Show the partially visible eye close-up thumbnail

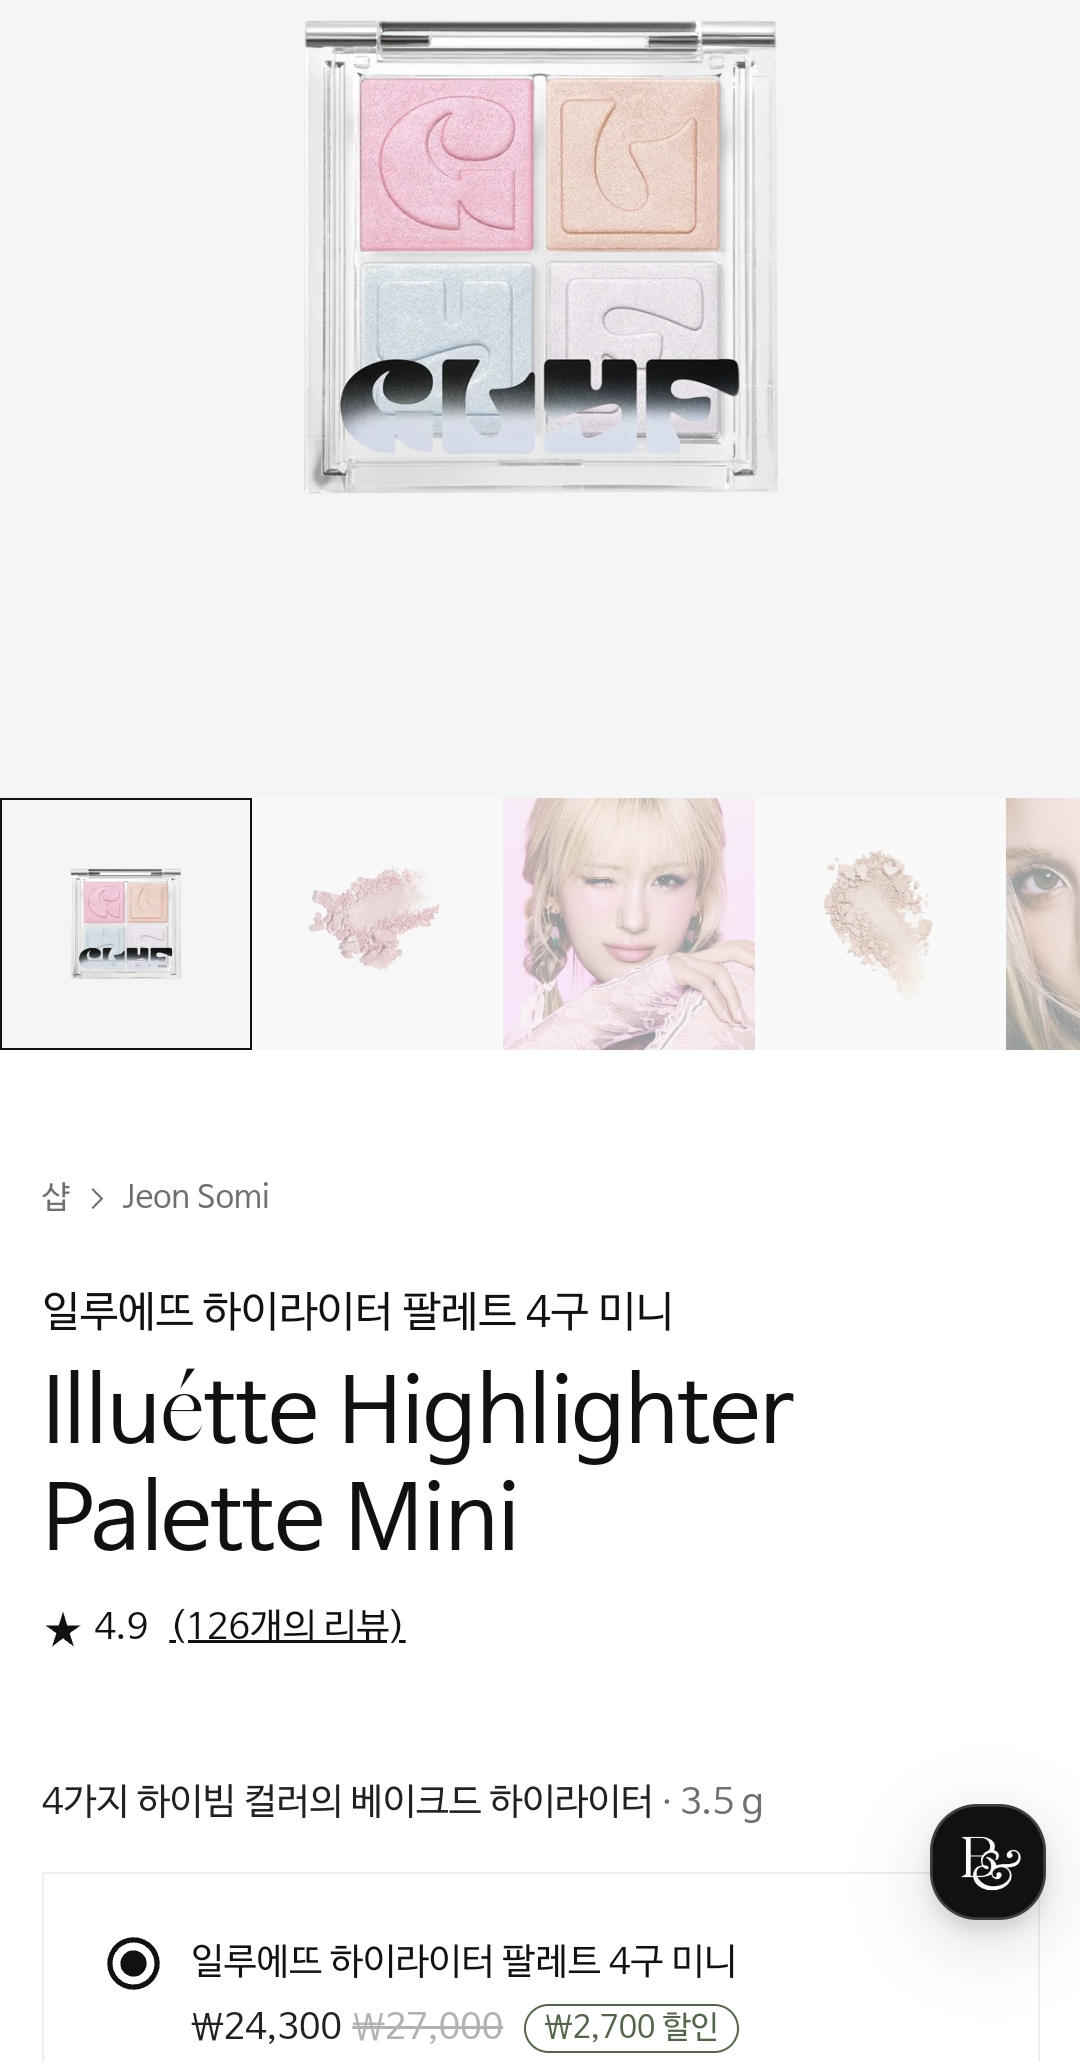(x=1043, y=923)
